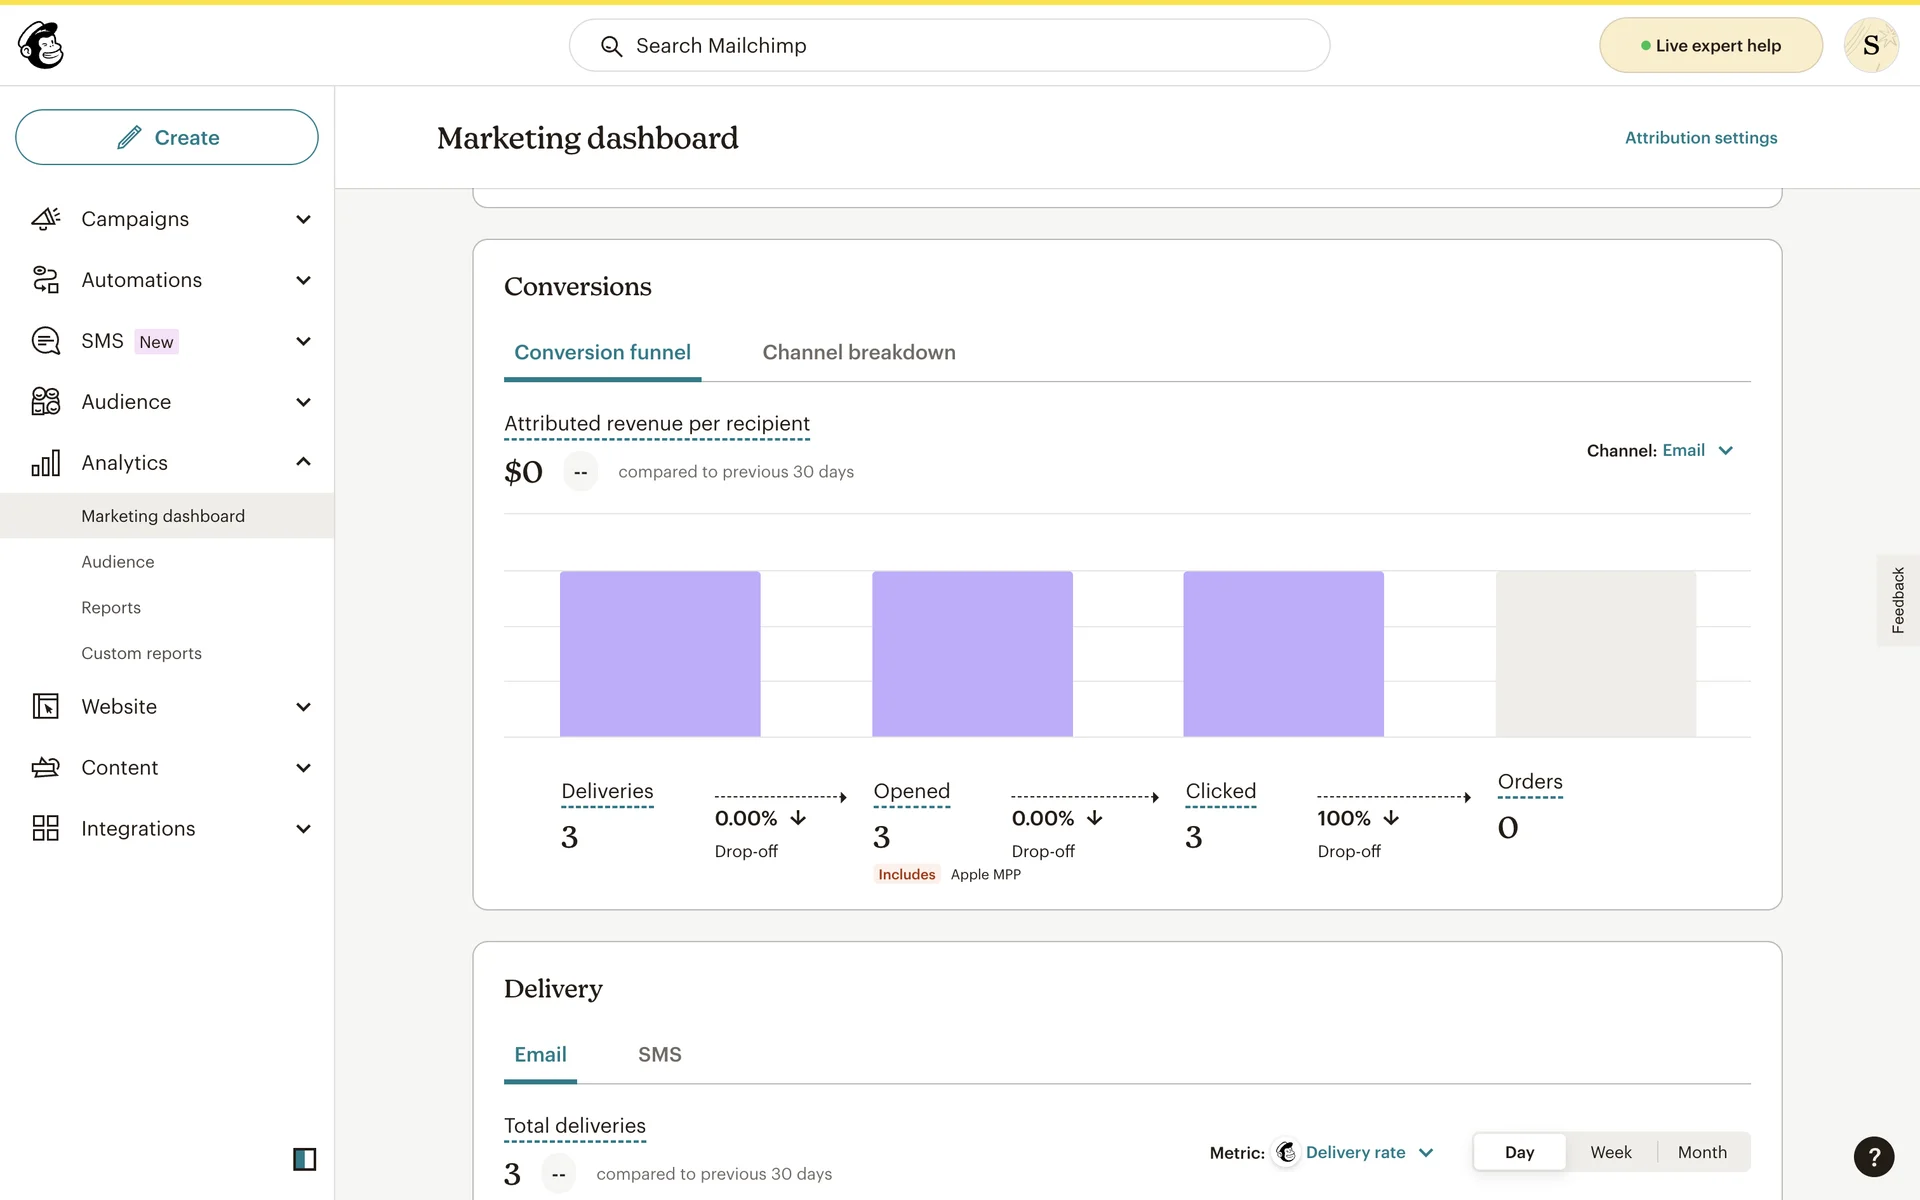Click the Automations flow icon
This screenshot has height=1200, width=1920.
[x=46, y=280]
